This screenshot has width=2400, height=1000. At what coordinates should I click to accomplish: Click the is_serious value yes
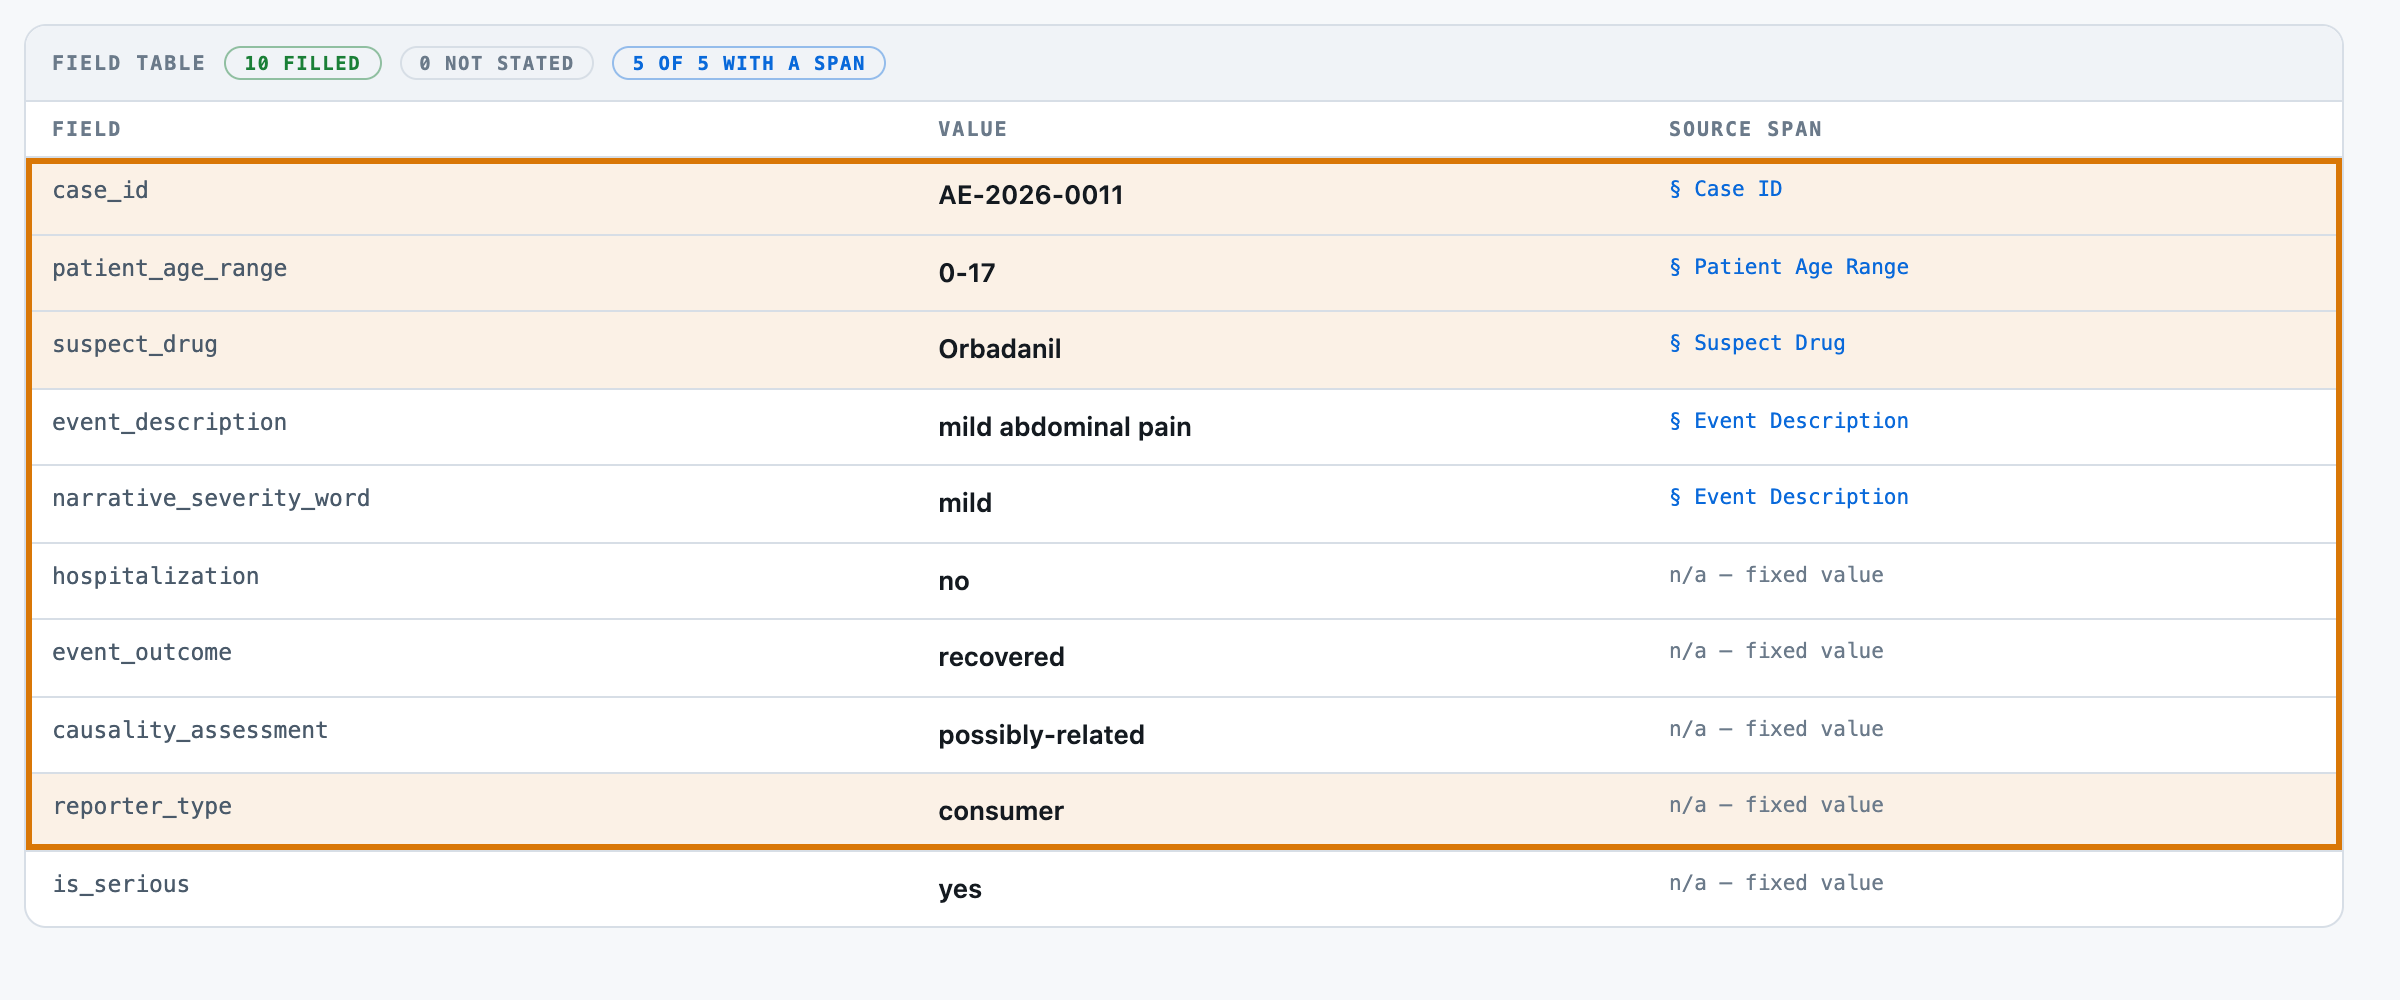(960, 889)
